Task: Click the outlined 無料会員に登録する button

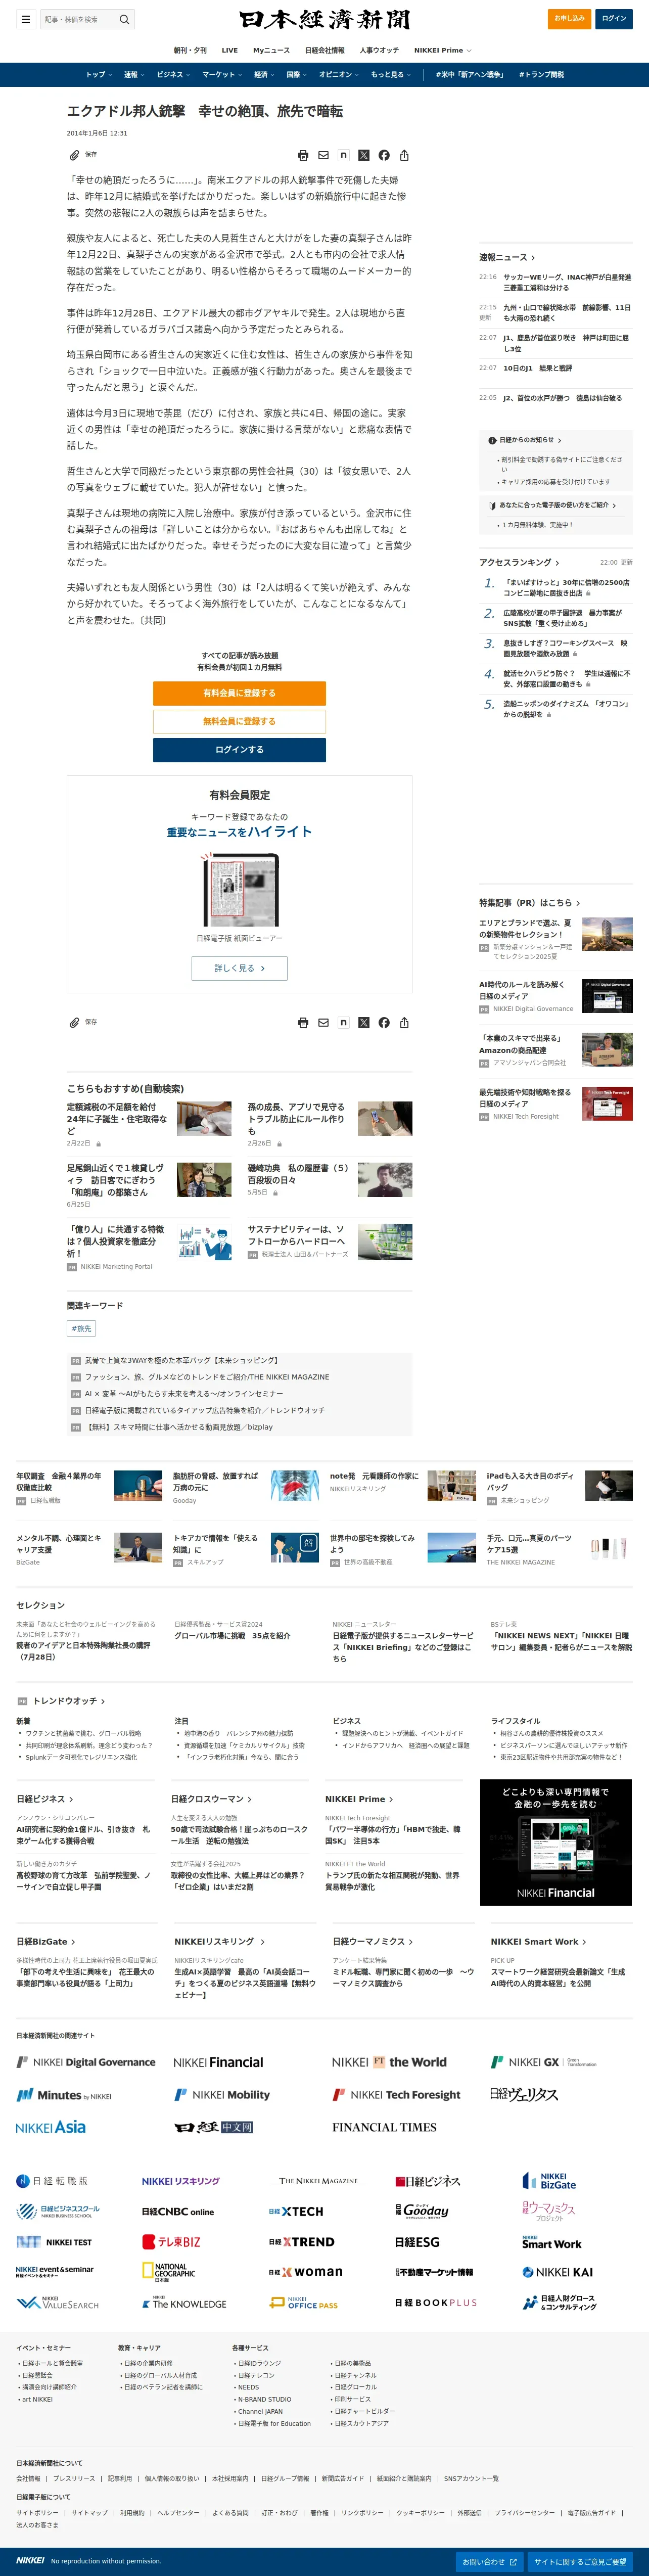Action: (x=239, y=721)
